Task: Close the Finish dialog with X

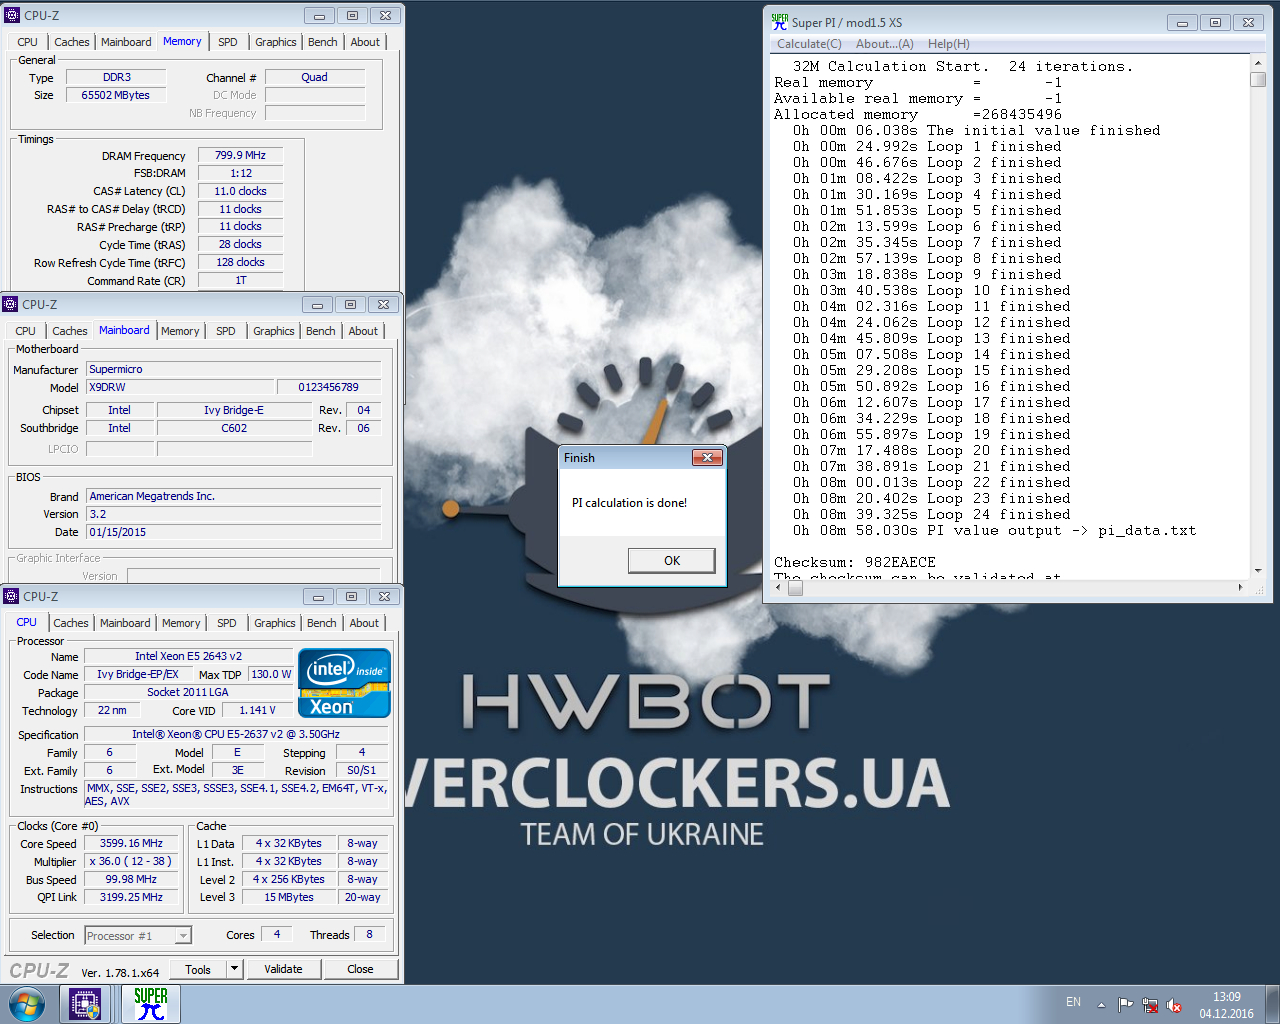Action: tap(707, 458)
